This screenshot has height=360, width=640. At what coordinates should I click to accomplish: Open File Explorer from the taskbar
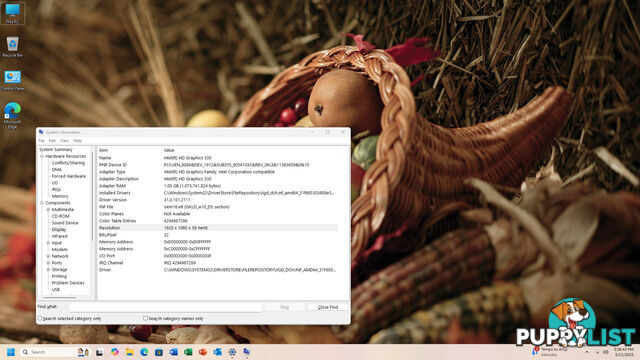tap(129, 352)
